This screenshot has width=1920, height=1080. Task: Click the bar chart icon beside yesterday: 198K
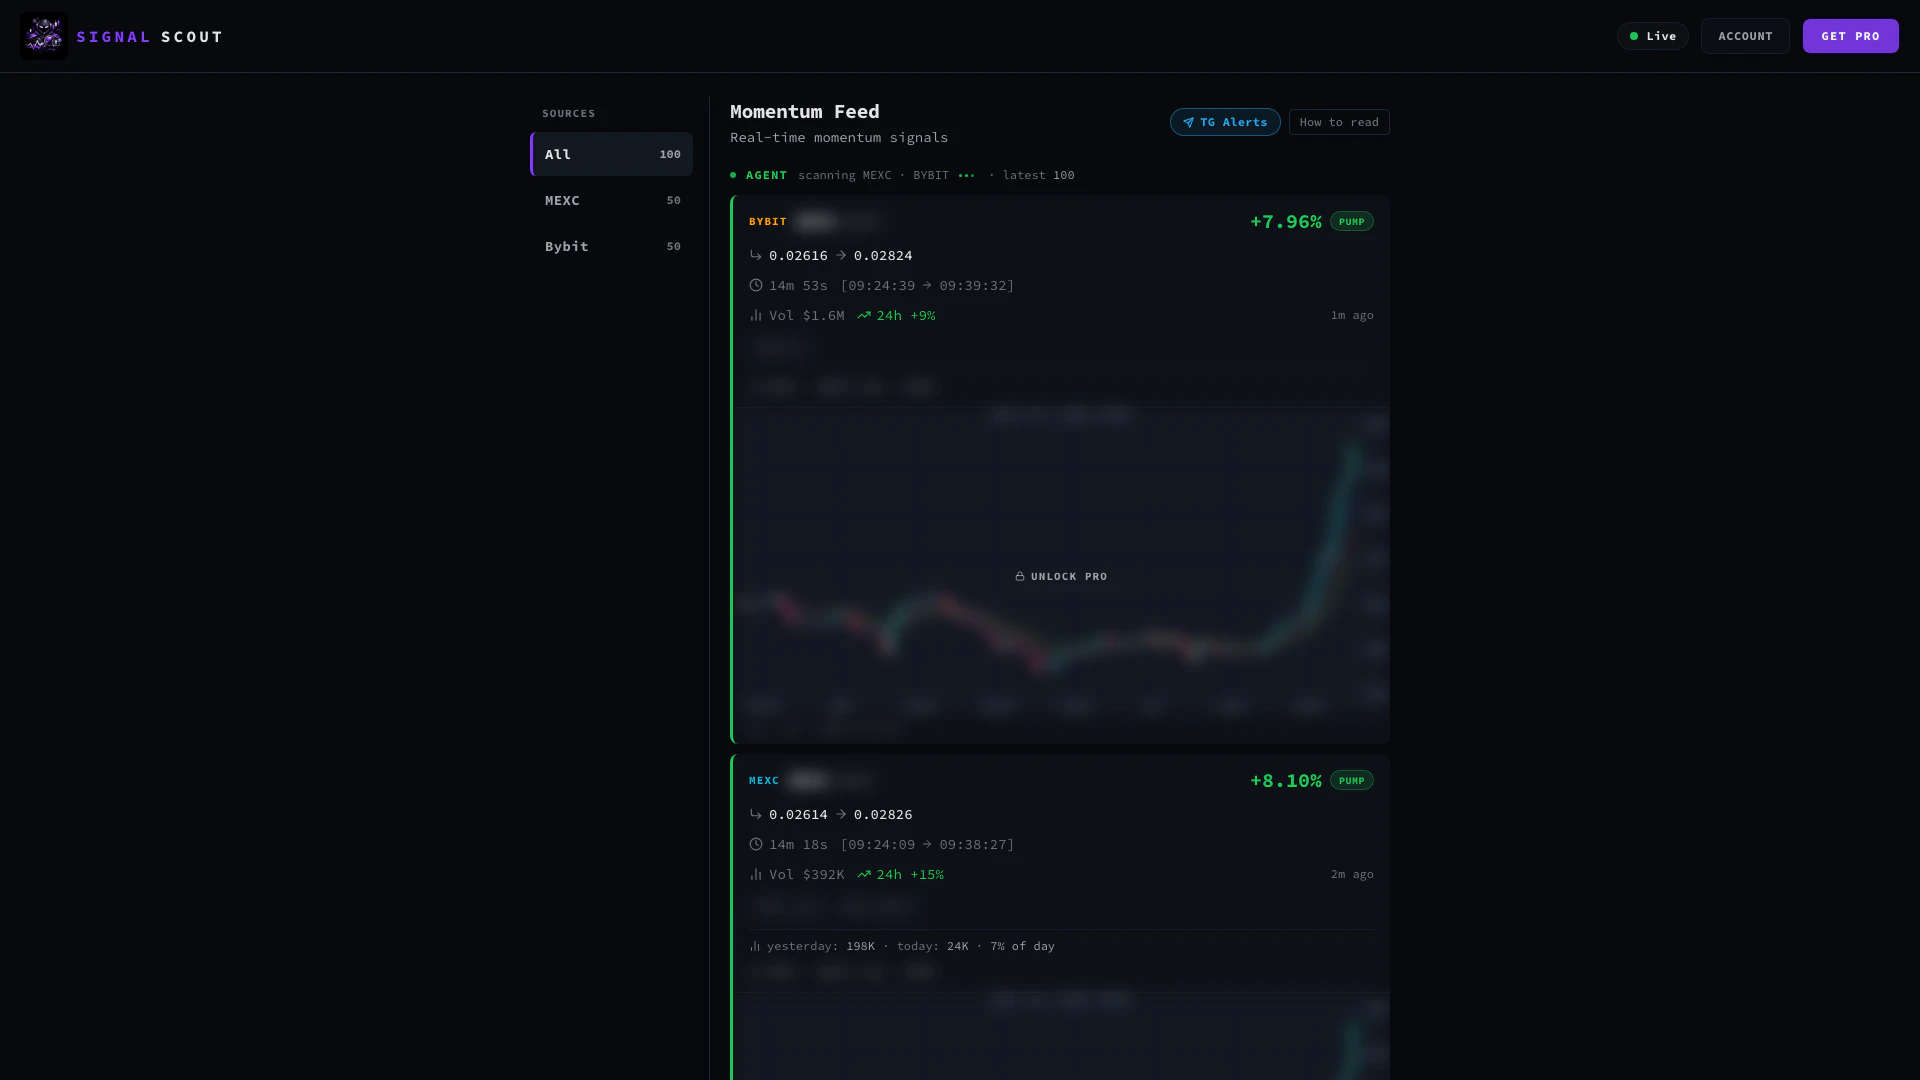[755, 946]
